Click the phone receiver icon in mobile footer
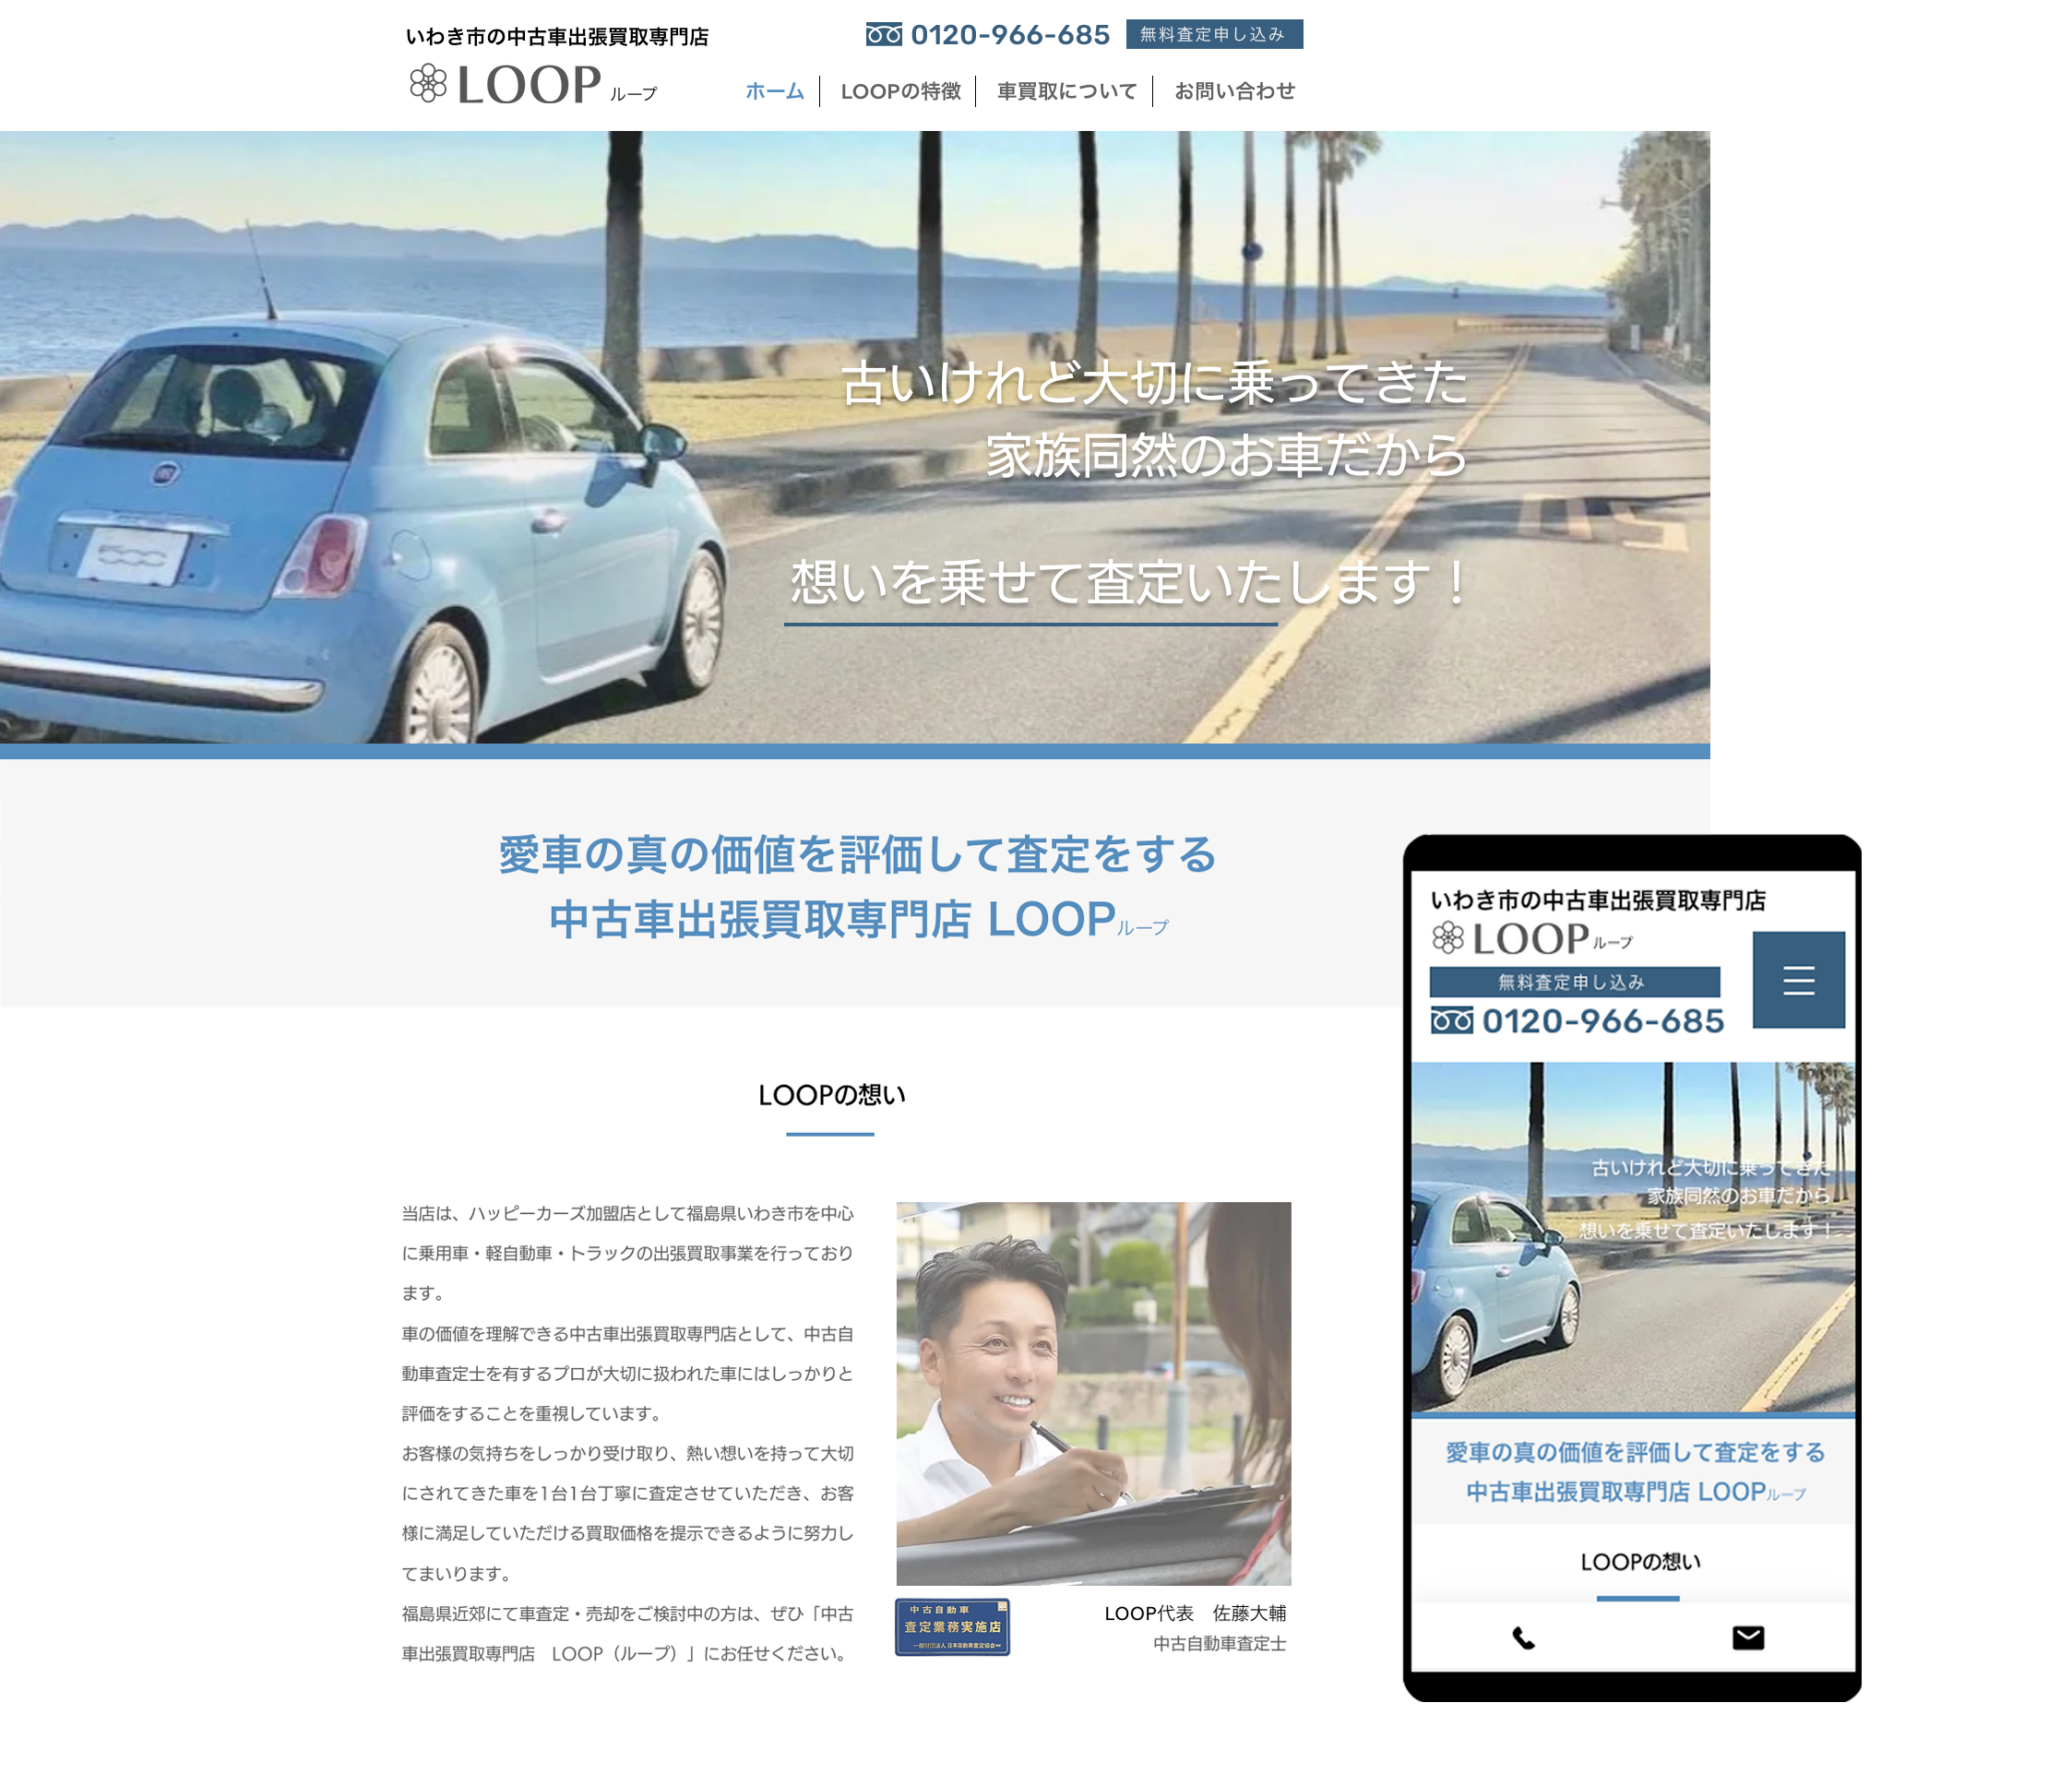Image resolution: width=2048 pixels, height=1786 pixels. coord(1521,1639)
